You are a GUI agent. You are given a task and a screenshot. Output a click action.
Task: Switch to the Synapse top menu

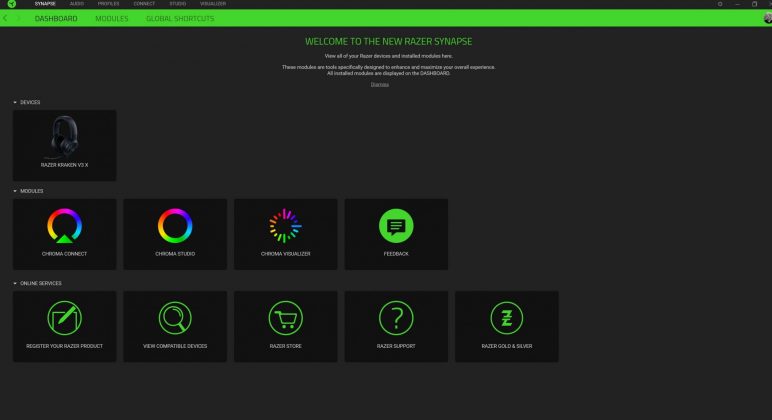[x=45, y=4]
